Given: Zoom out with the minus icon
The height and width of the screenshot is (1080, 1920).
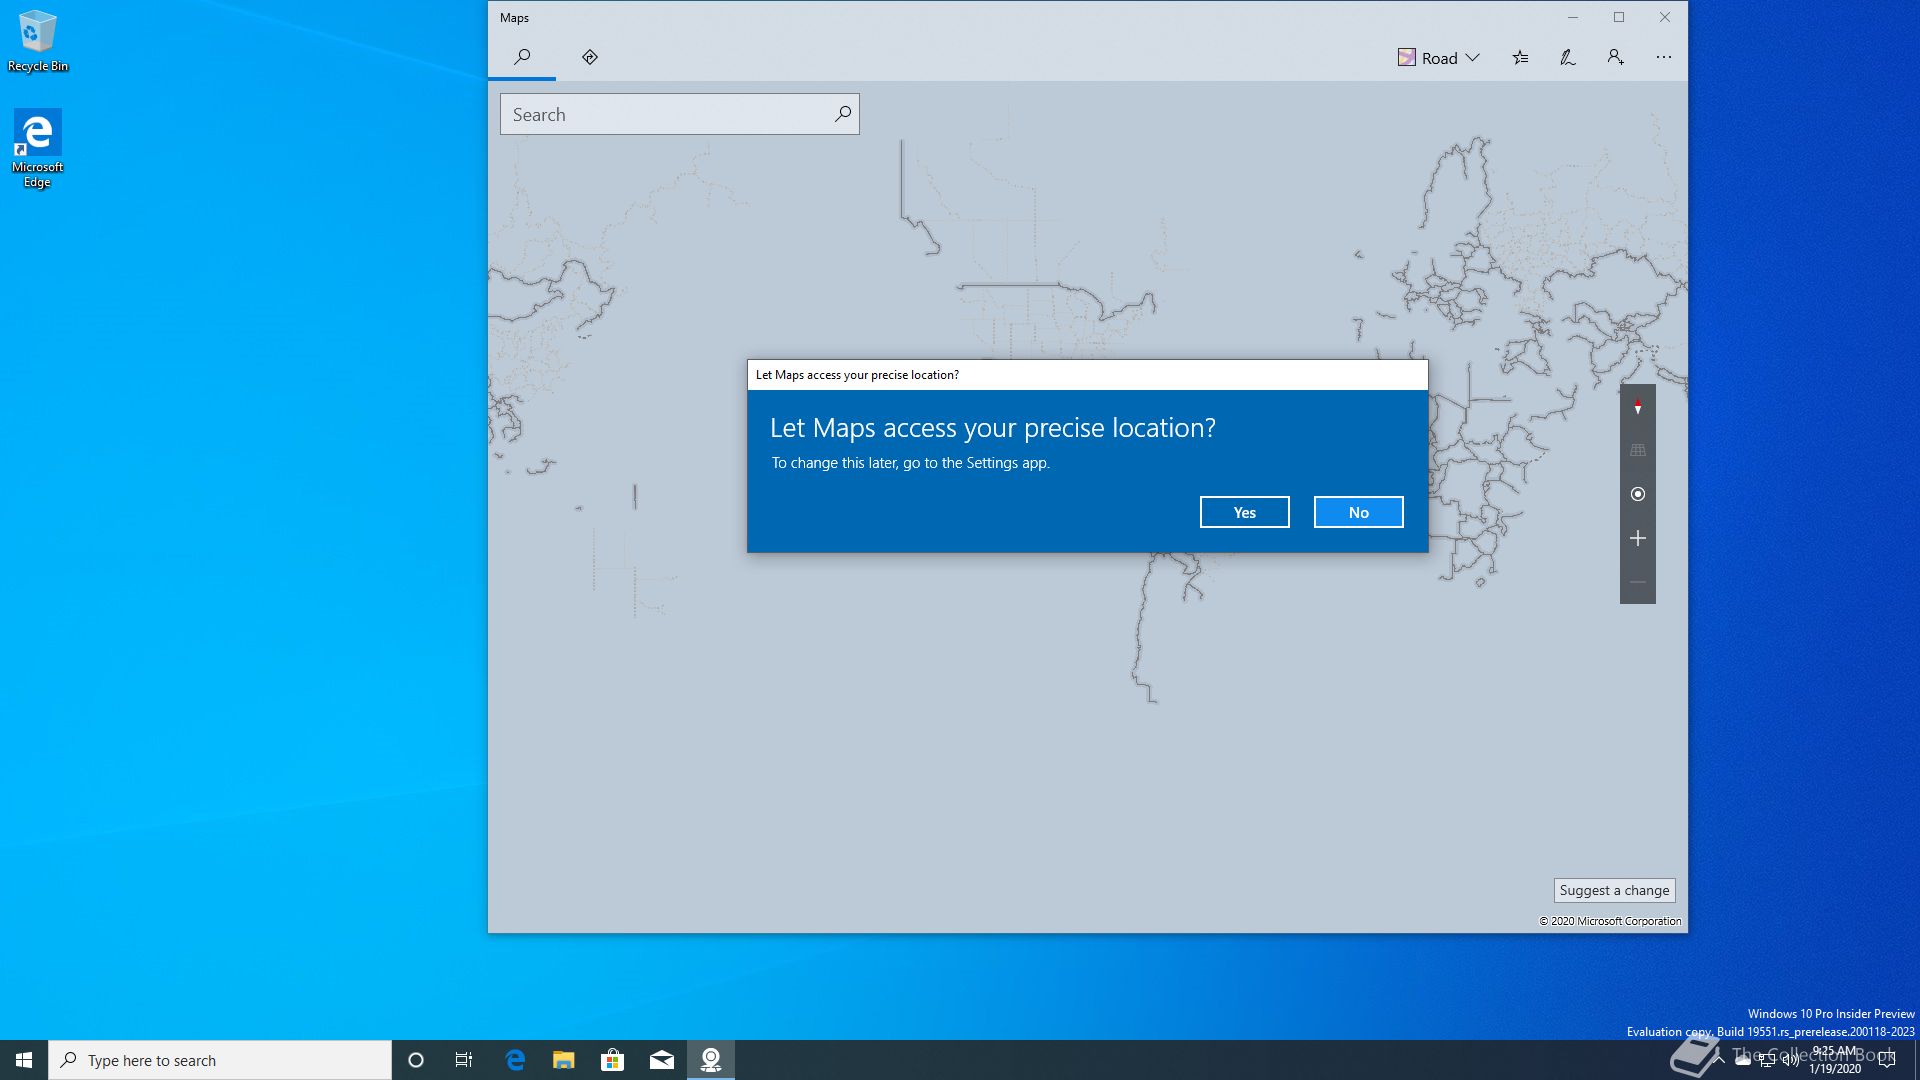Looking at the screenshot, I should click(x=1638, y=582).
